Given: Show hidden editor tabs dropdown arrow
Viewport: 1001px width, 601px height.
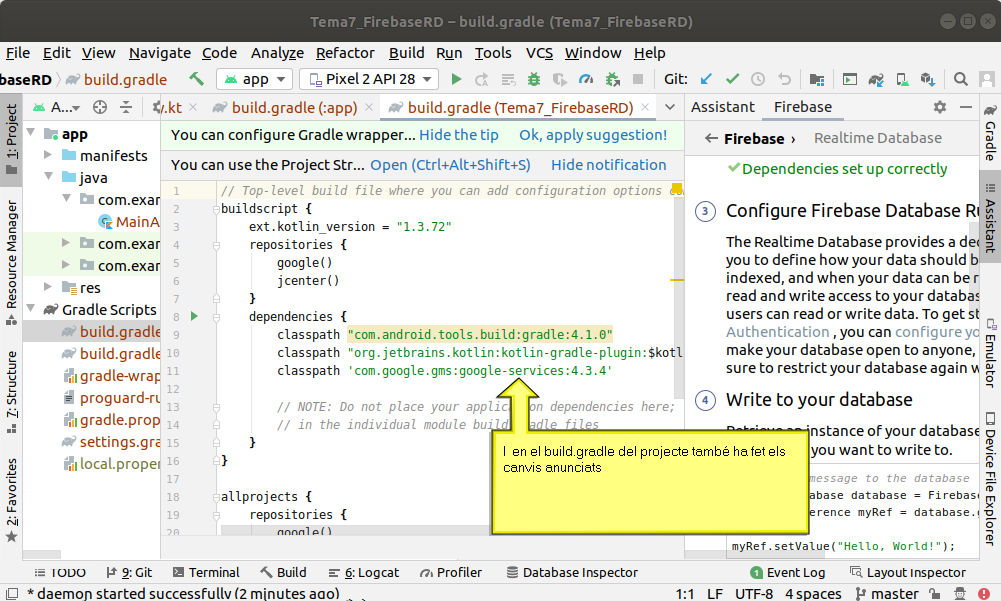Looking at the screenshot, I should pos(670,107).
